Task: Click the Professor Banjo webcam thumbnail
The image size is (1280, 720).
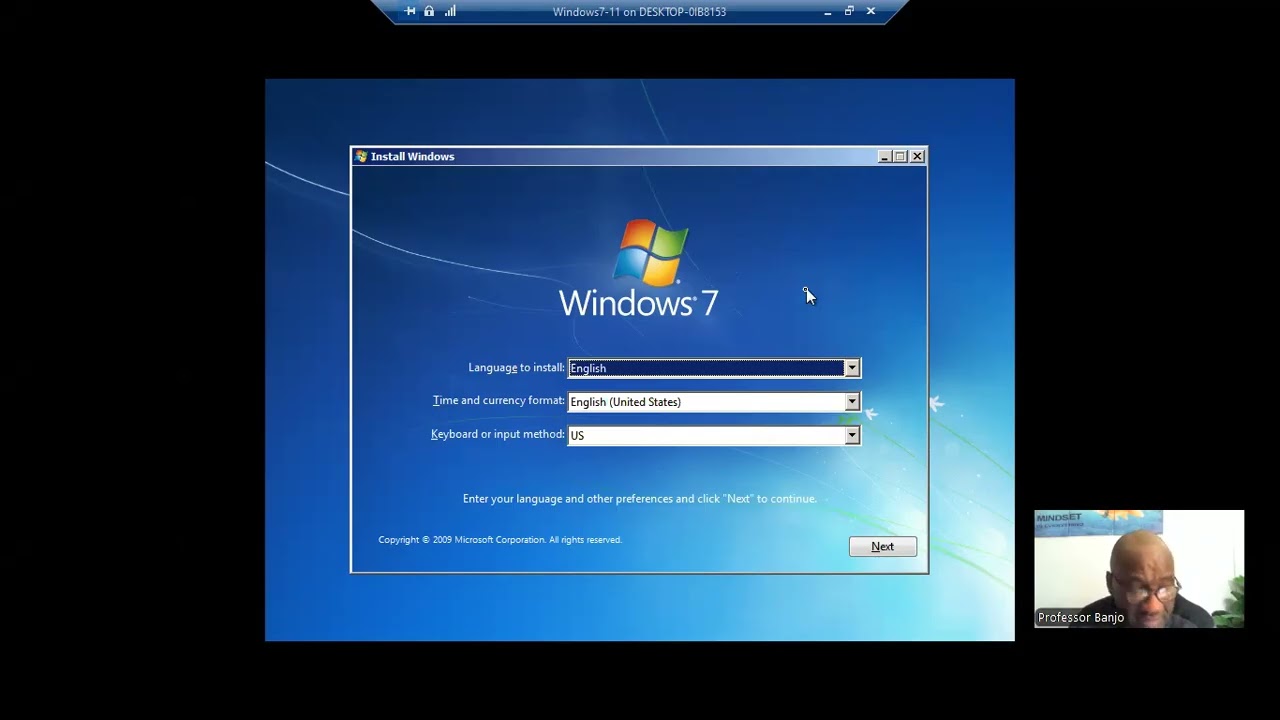Action: click(x=1139, y=569)
